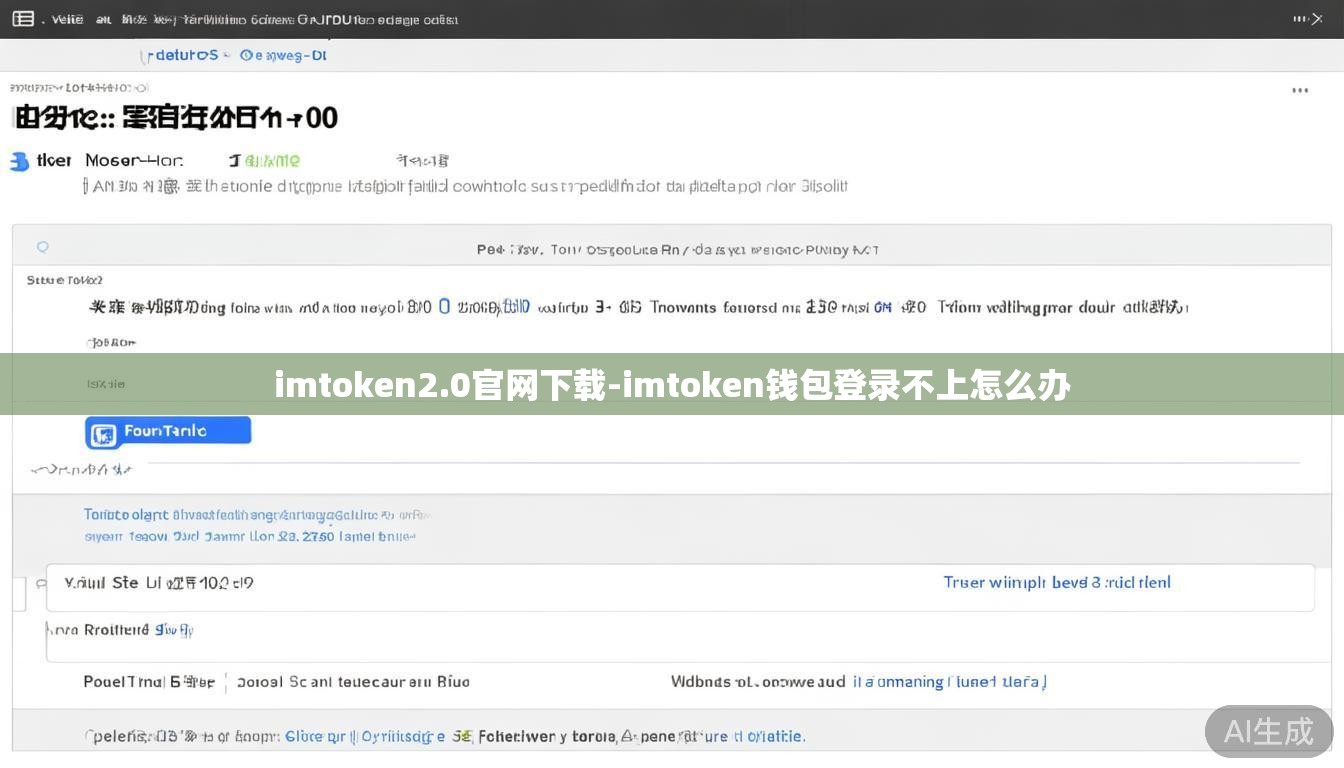Open the blue 'Toriuto olant' link
The height and width of the screenshot is (768, 1344).
coord(126,514)
